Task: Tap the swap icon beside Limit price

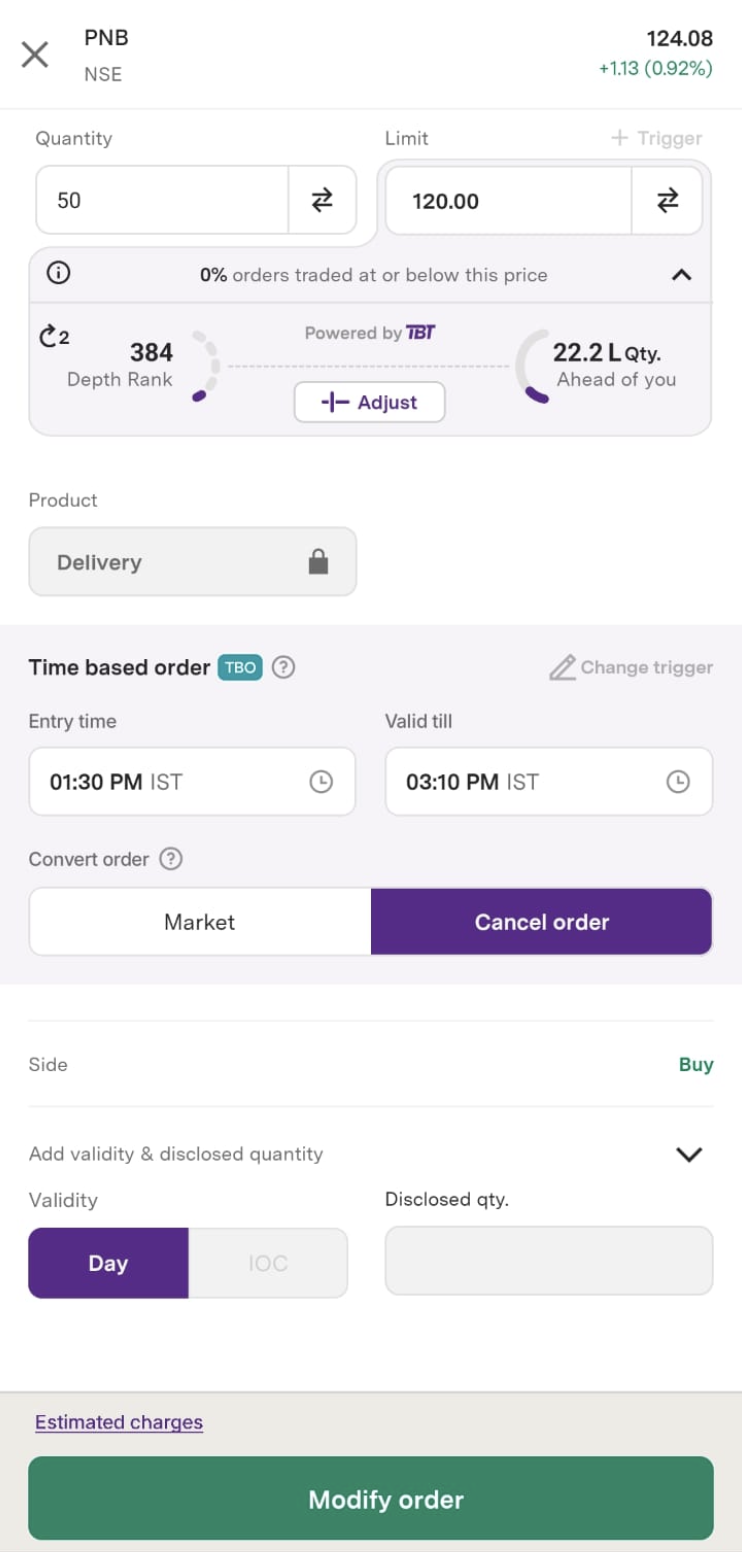Action: 667,201
